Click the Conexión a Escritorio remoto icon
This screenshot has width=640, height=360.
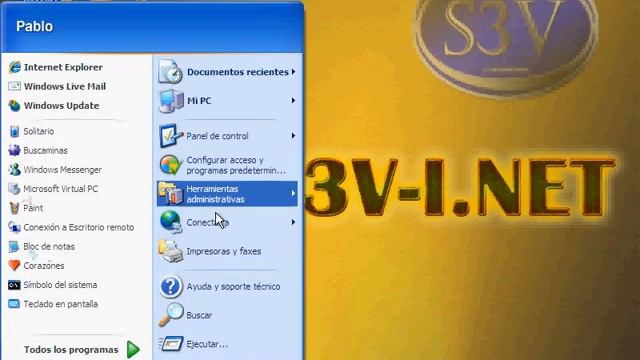[15, 227]
